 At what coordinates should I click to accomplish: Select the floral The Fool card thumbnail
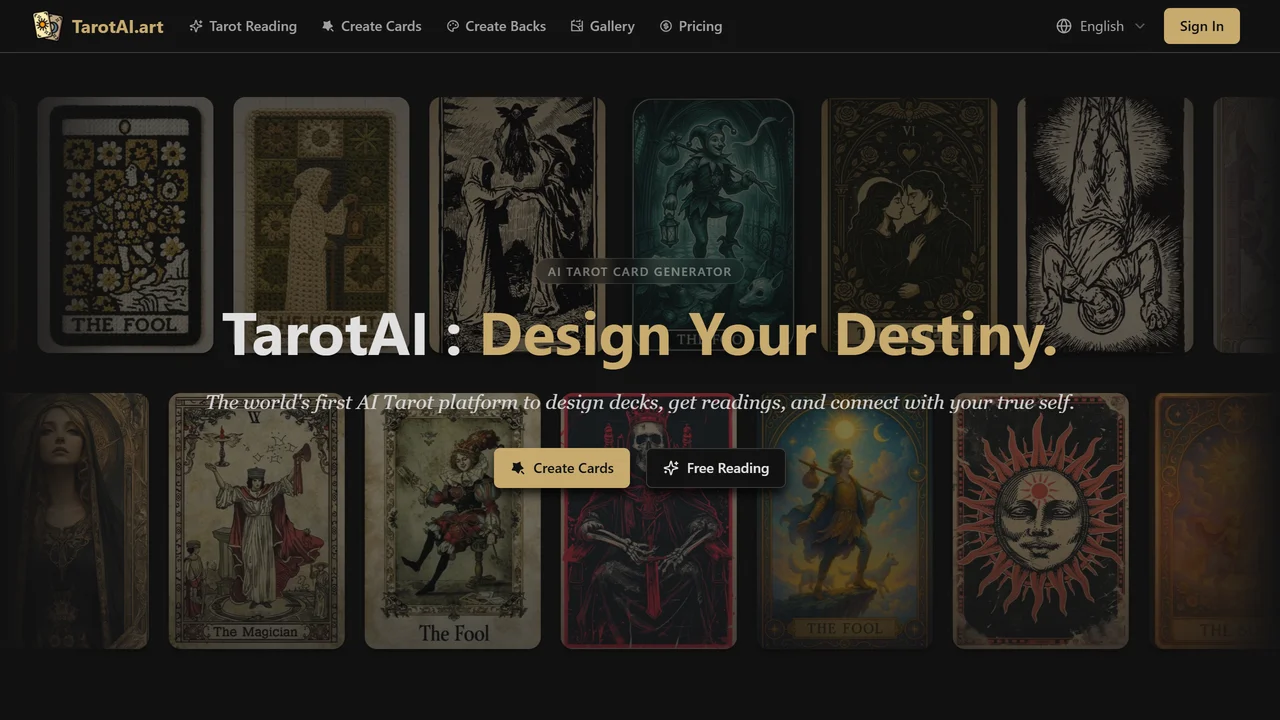click(125, 225)
